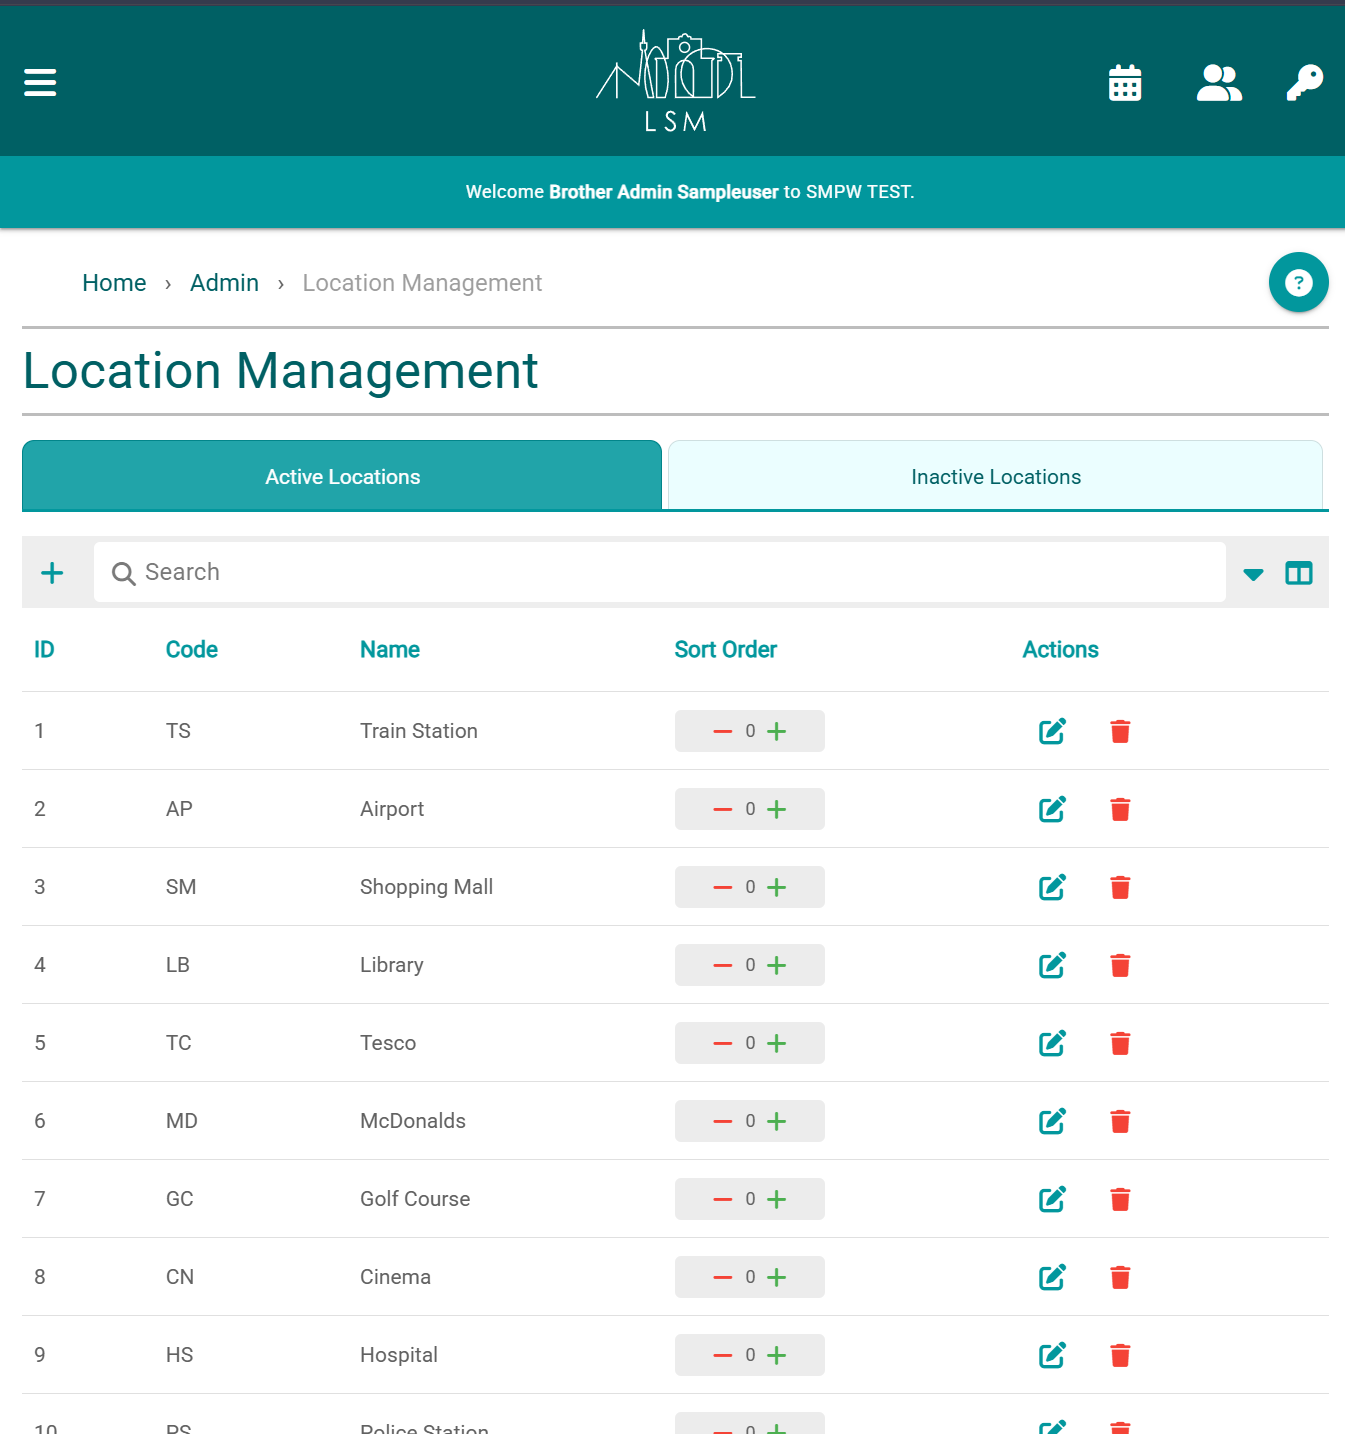The width and height of the screenshot is (1345, 1434).
Task: Go to Admin breadcrumb link
Action: pyautogui.click(x=224, y=283)
